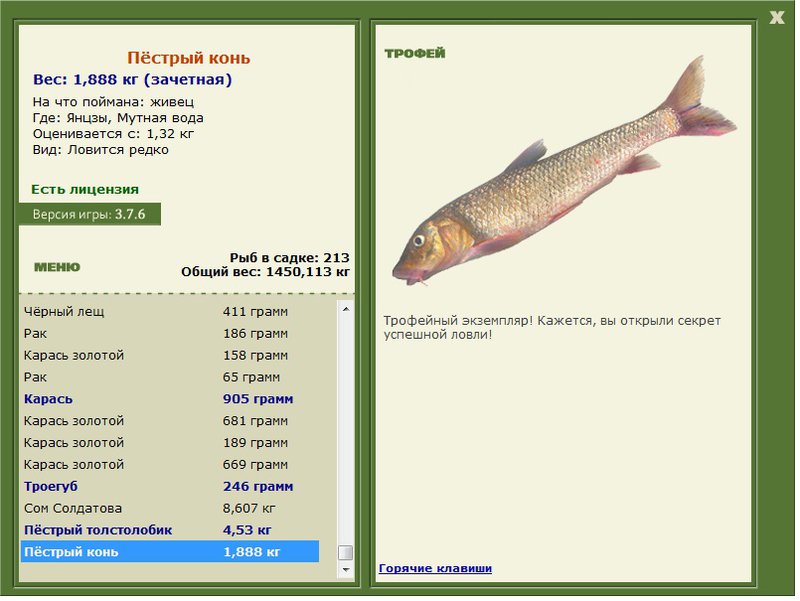Select the Карась золотой 681 грамм row

(x=170, y=421)
